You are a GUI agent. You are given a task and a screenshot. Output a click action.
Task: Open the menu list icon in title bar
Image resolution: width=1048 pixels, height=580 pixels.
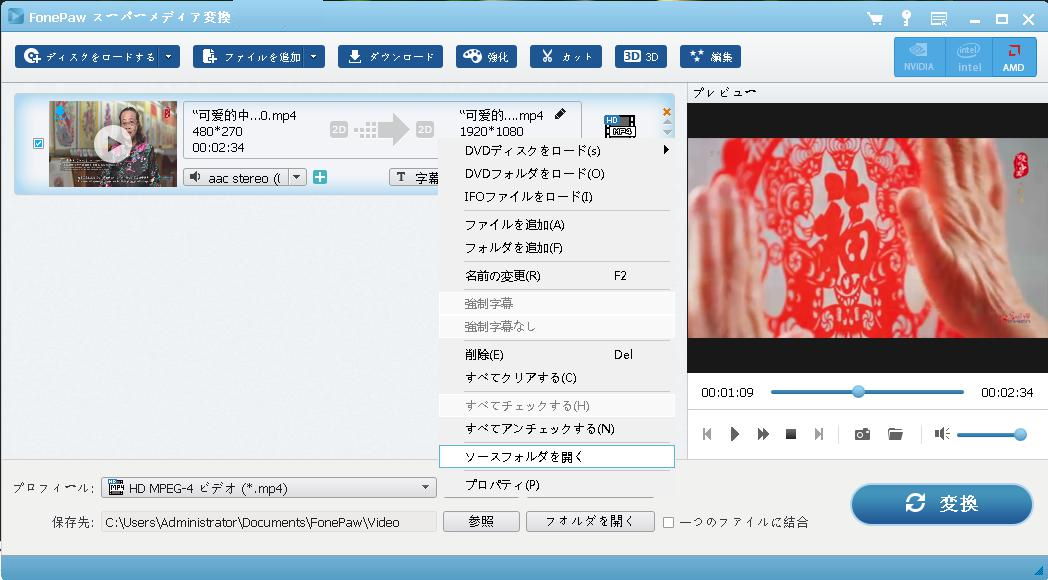939,19
